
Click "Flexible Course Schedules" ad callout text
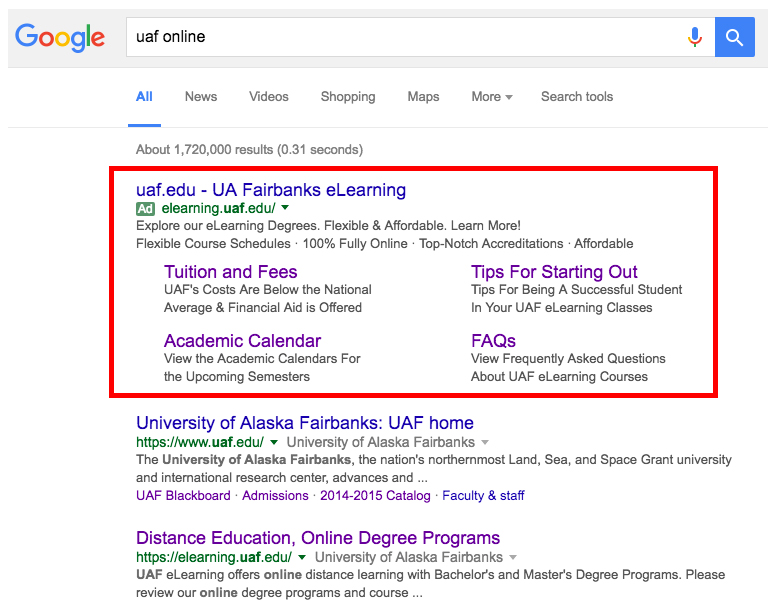tap(213, 244)
